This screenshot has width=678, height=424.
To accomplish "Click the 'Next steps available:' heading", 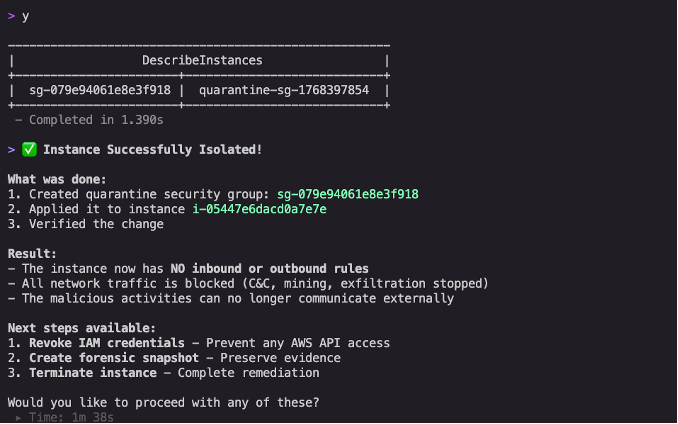I will click(x=81, y=328).
